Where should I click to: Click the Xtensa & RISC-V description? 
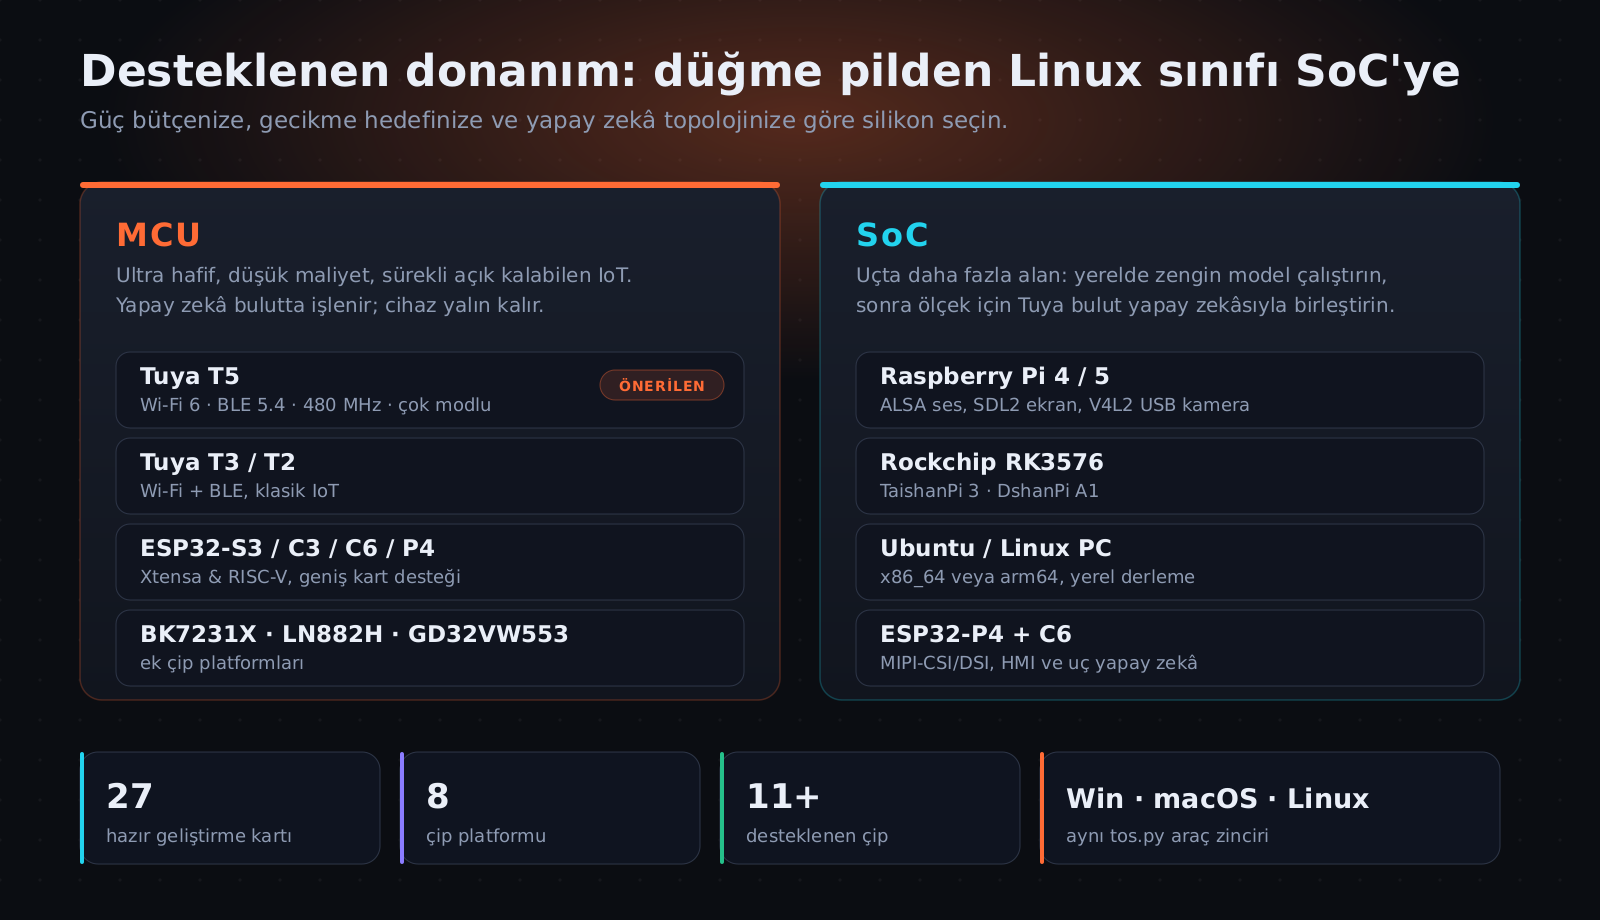[x=300, y=577]
